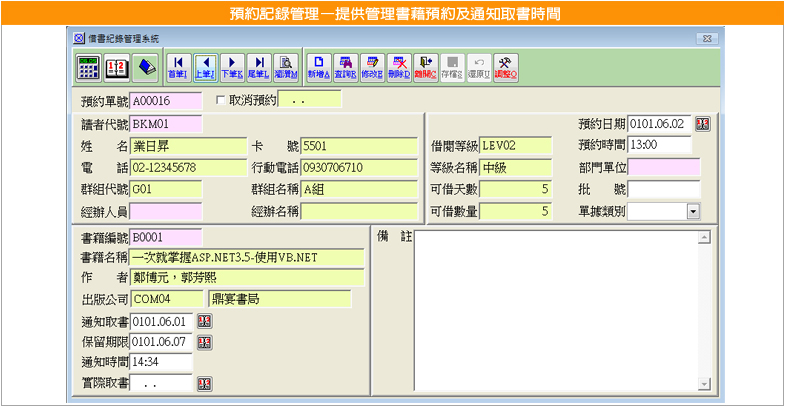The width and height of the screenshot is (786, 408).
Task: Open browse list (瀏覽) button
Action: (x=286, y=67)
